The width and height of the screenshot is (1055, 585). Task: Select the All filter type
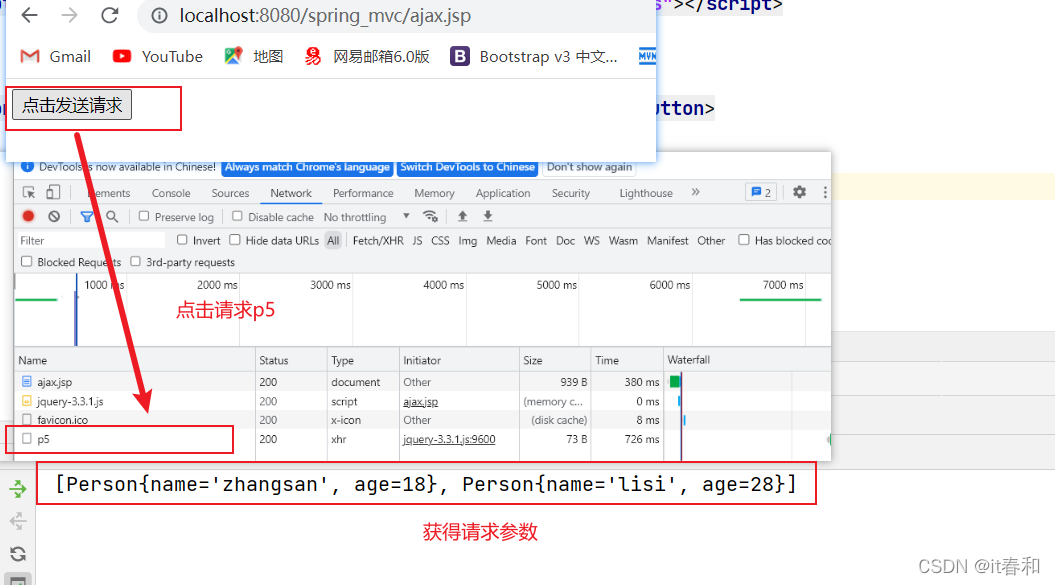click(x=333, y=240)
